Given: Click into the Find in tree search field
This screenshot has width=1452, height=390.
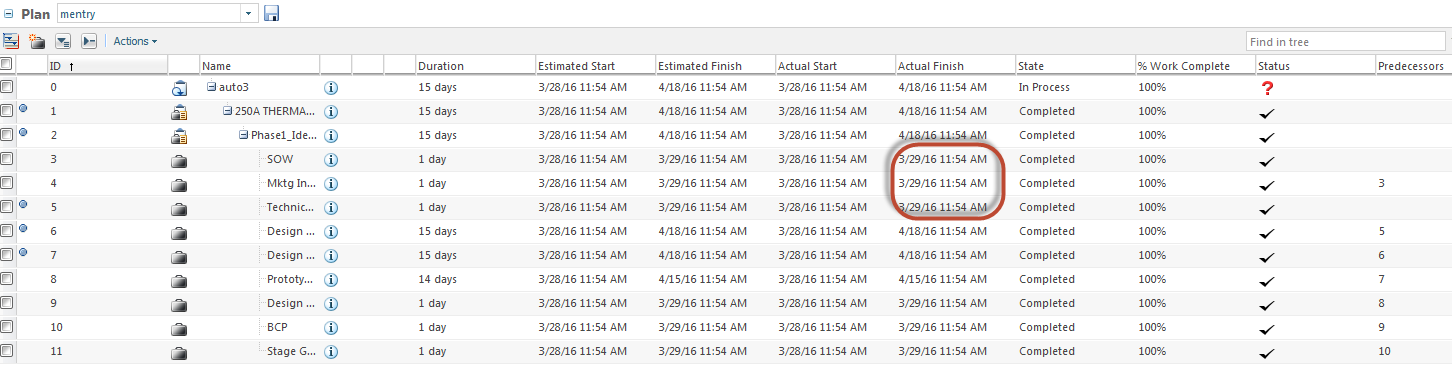Looking at the screenshot, I should coord(1346,42).
